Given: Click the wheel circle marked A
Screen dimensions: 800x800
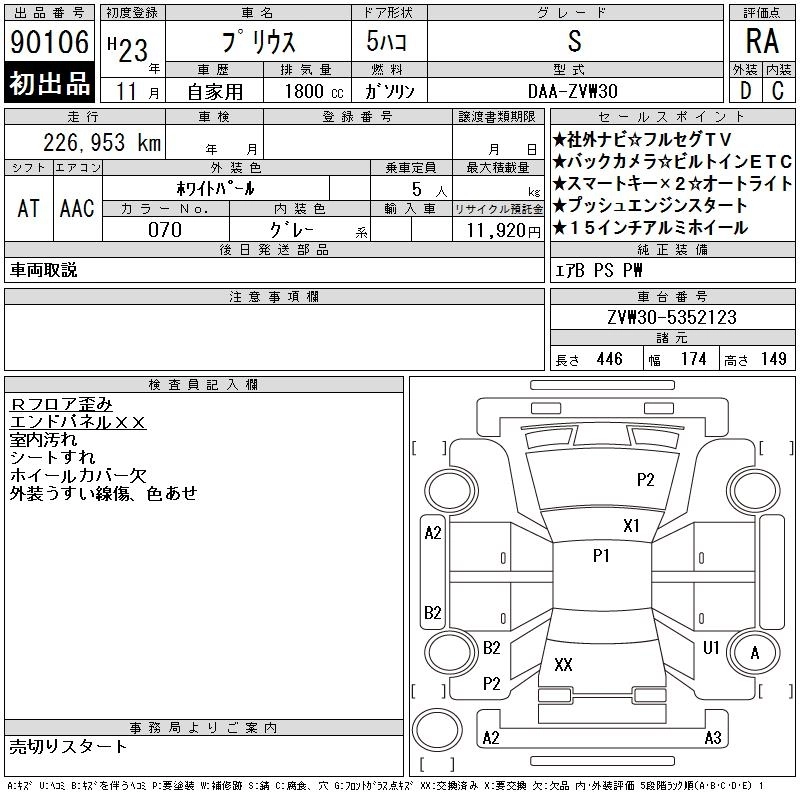Looking at the screenshot, I should click(x=755, y=653).
